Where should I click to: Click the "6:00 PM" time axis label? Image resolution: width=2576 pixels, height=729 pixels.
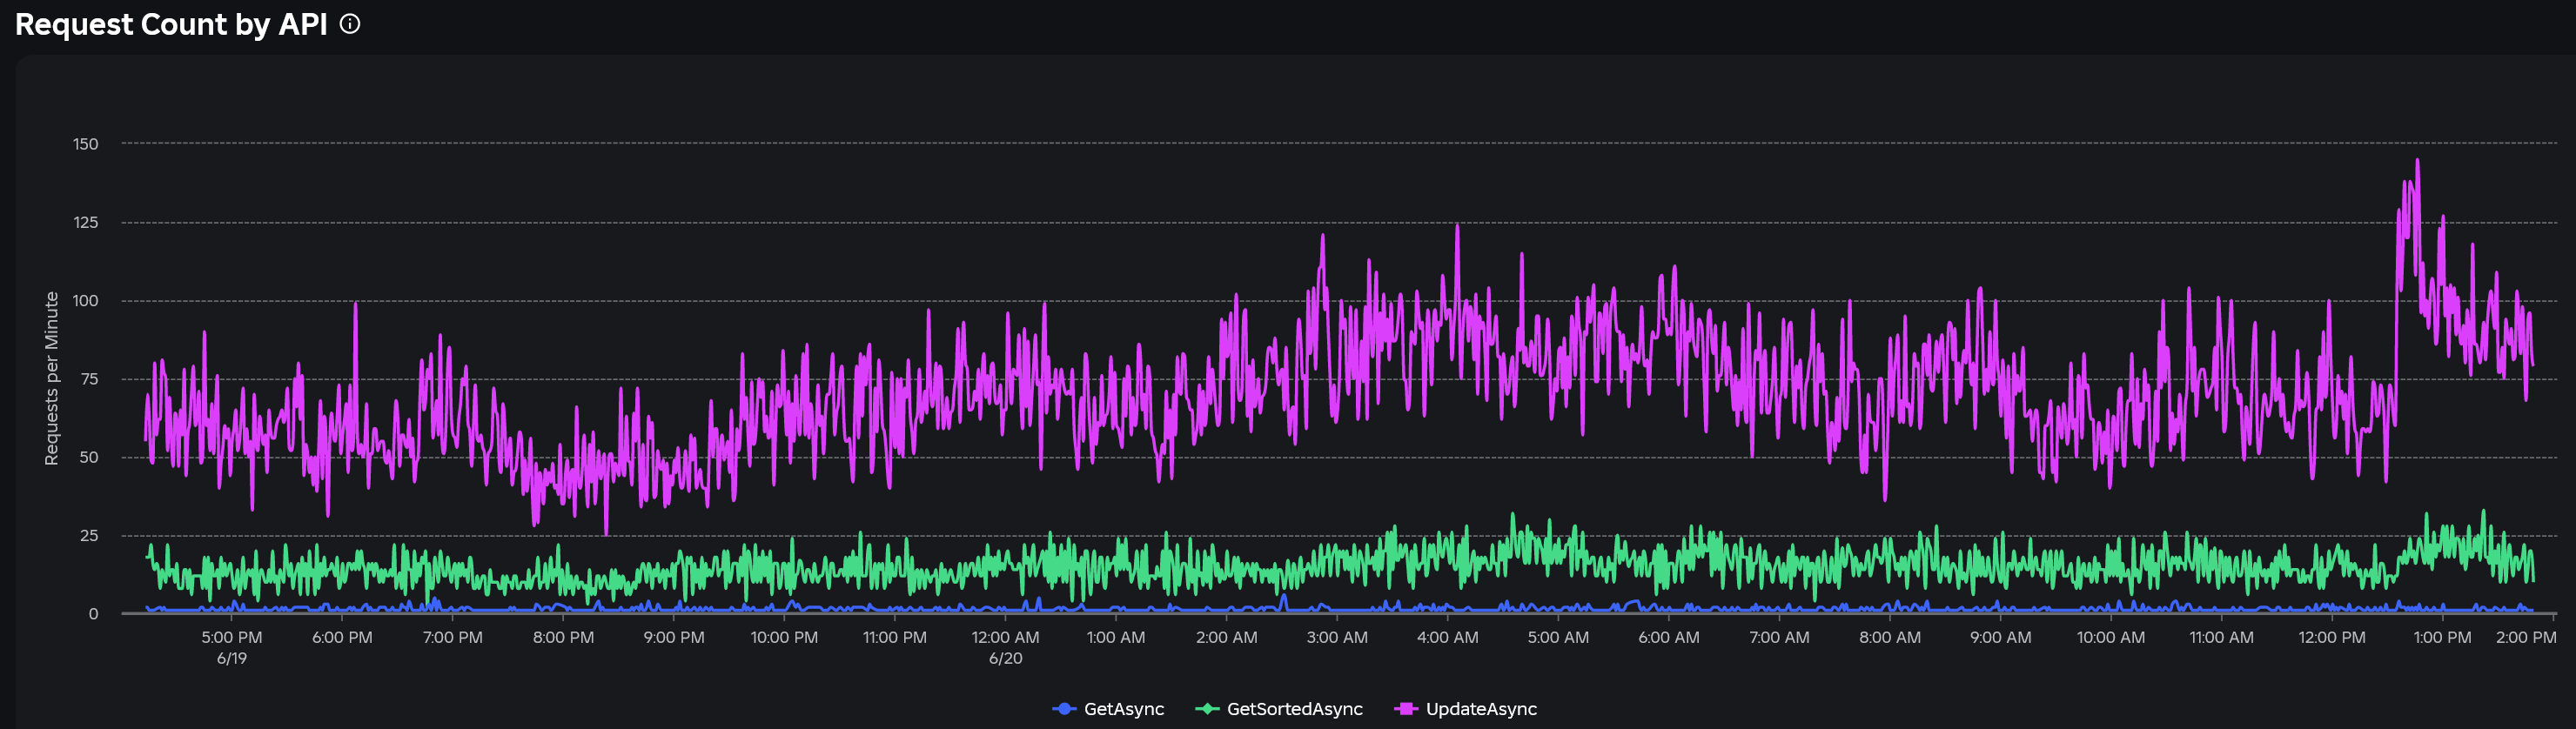[342, 637]
